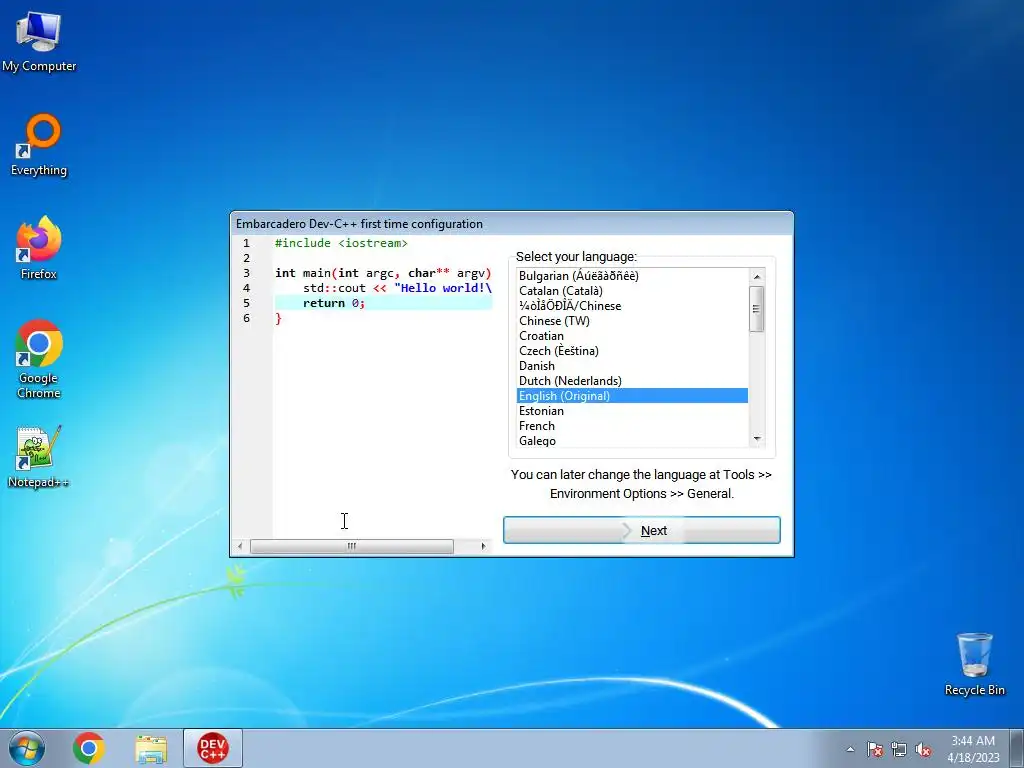Click network status tray icon
Viewport: 1024px width, 768px height.
899,749
